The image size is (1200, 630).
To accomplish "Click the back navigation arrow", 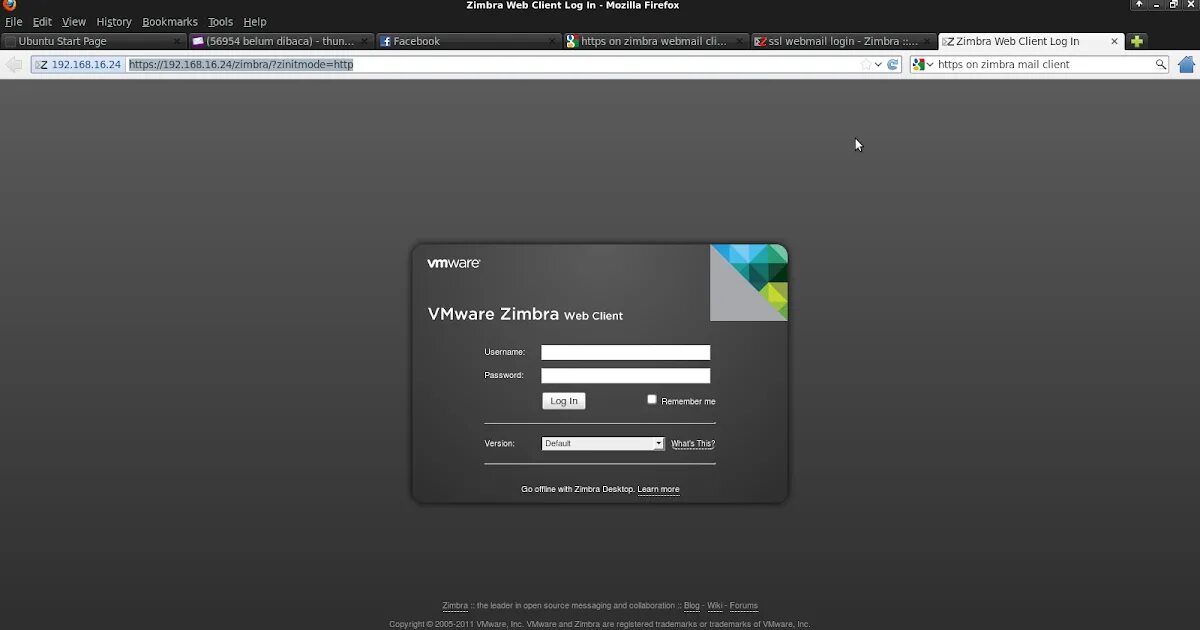I will click(x=13, y=64).
